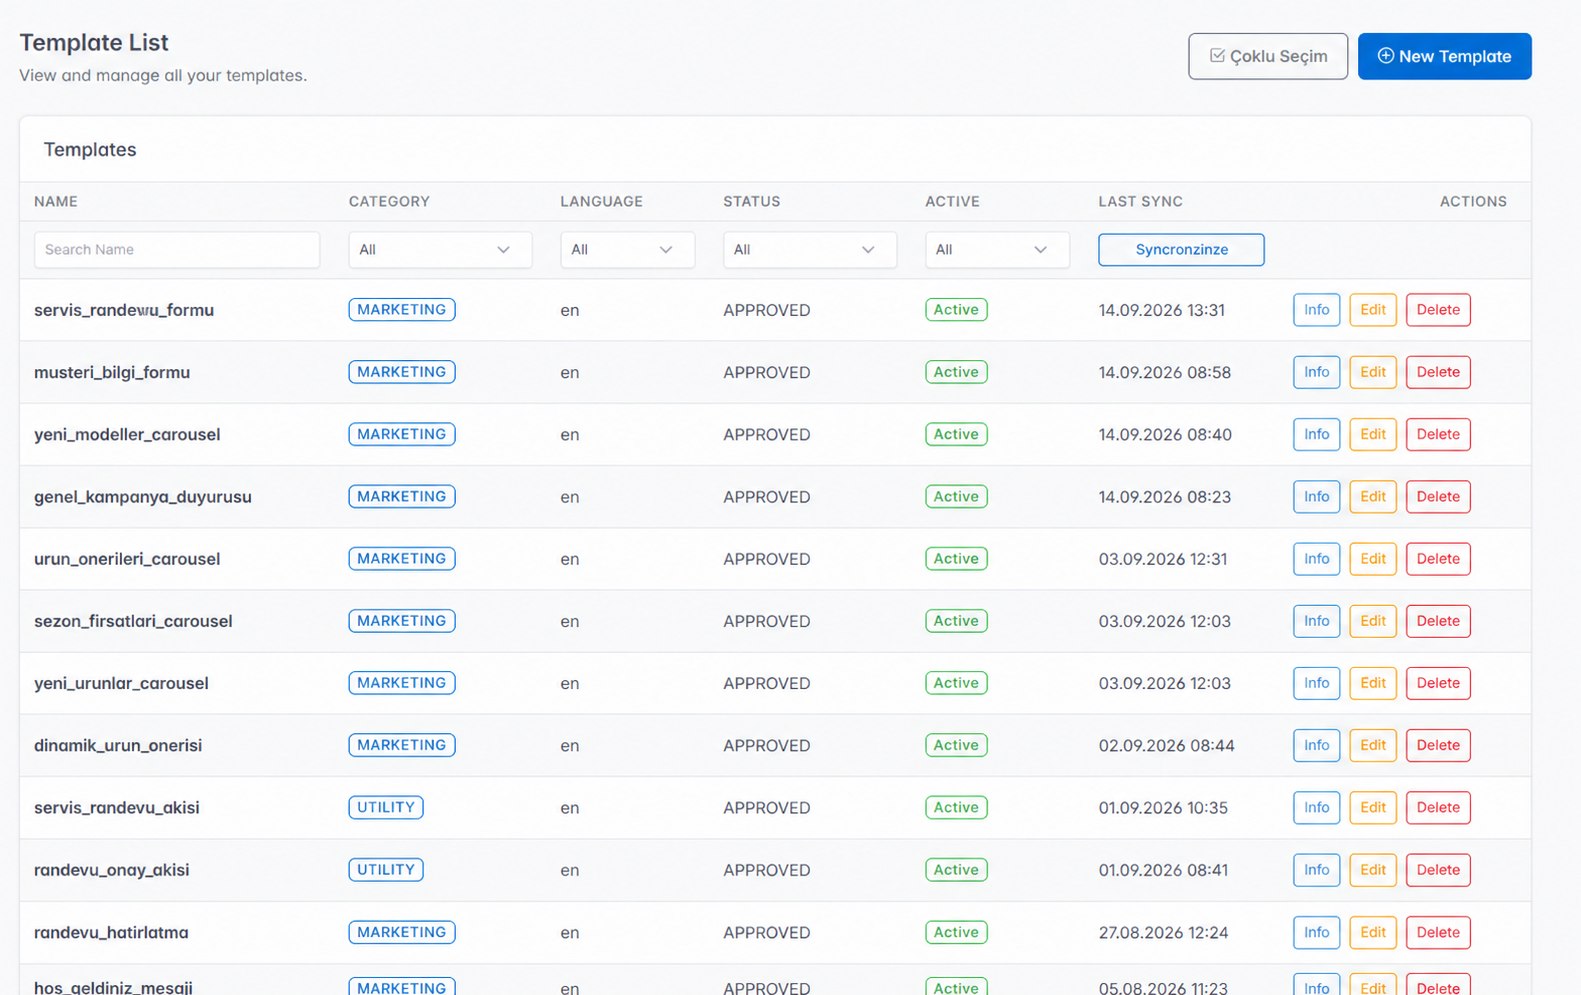Viewport: 1581px width, 995px height.
Task: Delete the randevu_onay_akisi template
Action: (x=1438, y=870)
